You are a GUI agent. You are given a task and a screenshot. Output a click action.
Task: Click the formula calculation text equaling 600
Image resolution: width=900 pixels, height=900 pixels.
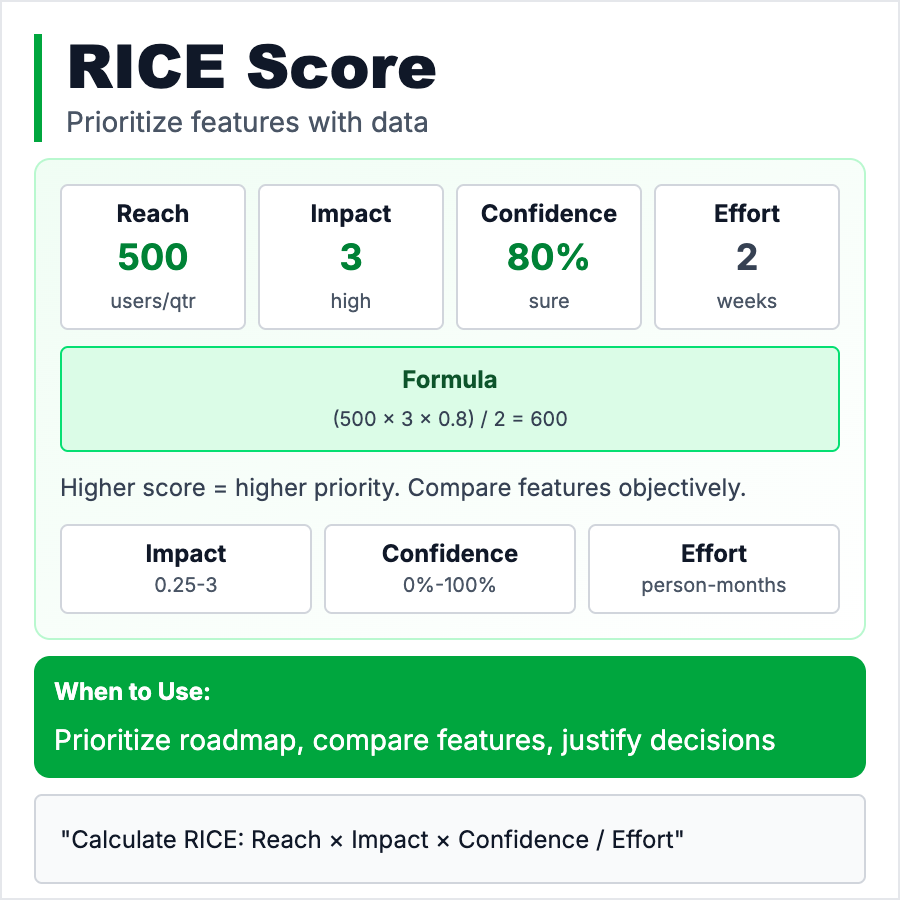[450, 419]
